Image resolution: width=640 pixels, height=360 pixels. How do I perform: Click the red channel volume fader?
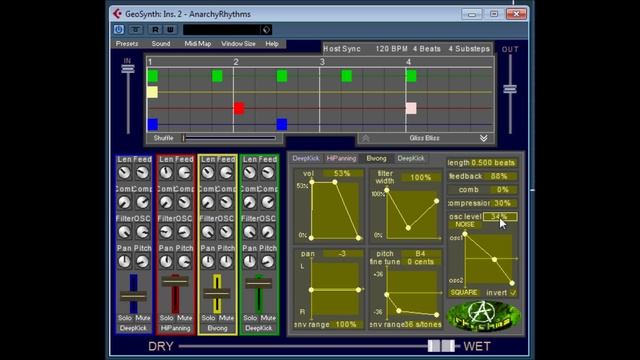coord(175,281)
